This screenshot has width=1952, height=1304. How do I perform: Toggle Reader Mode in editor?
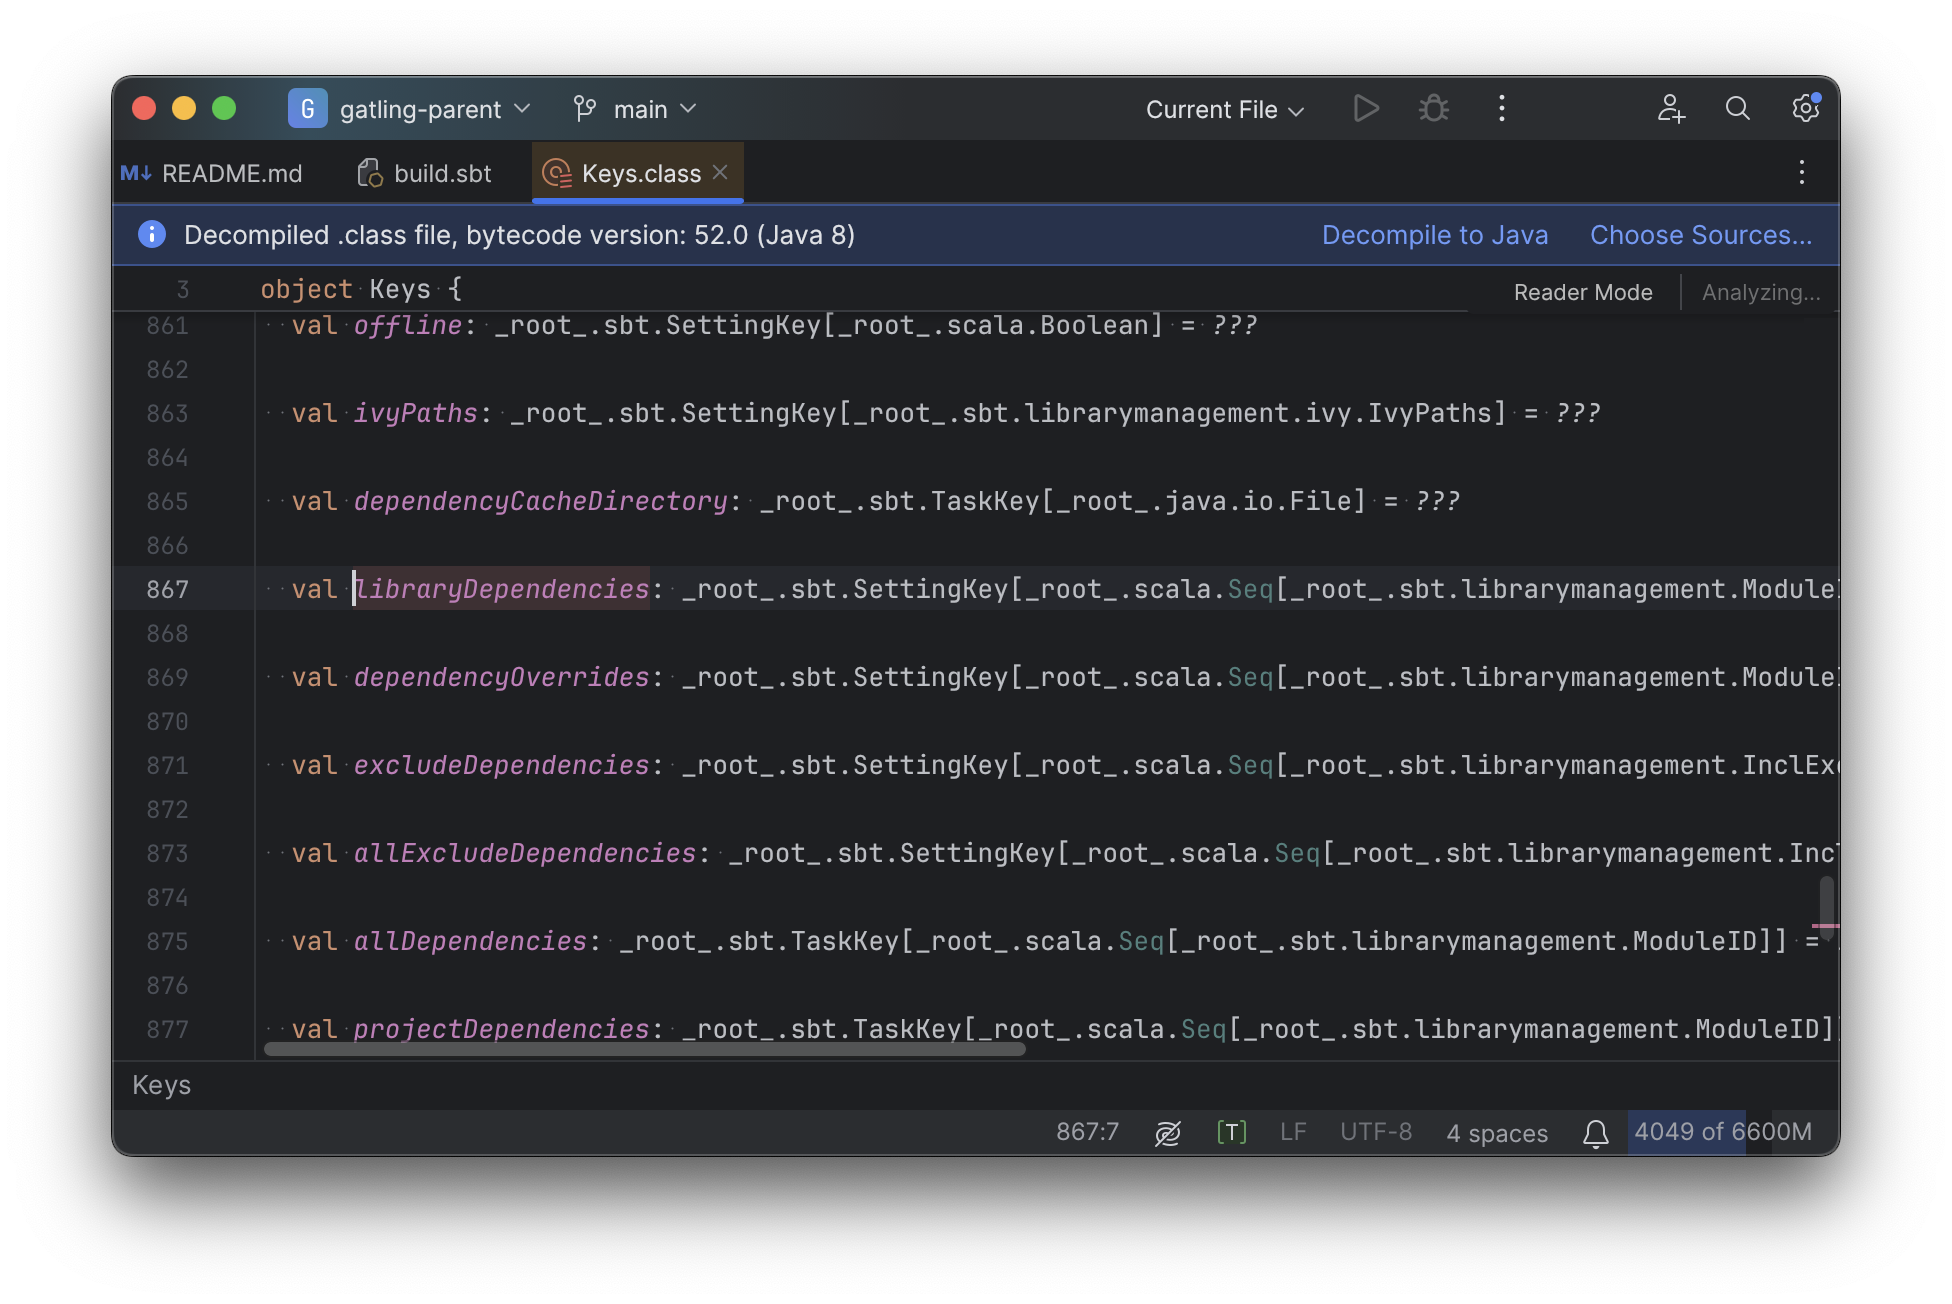coord(1583,291)
